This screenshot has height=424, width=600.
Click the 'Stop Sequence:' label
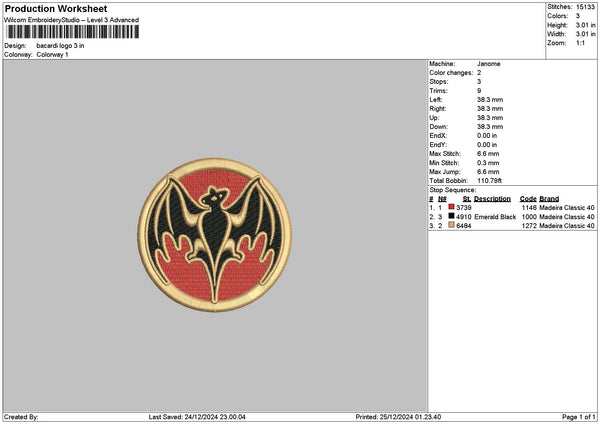pos(453,190)
